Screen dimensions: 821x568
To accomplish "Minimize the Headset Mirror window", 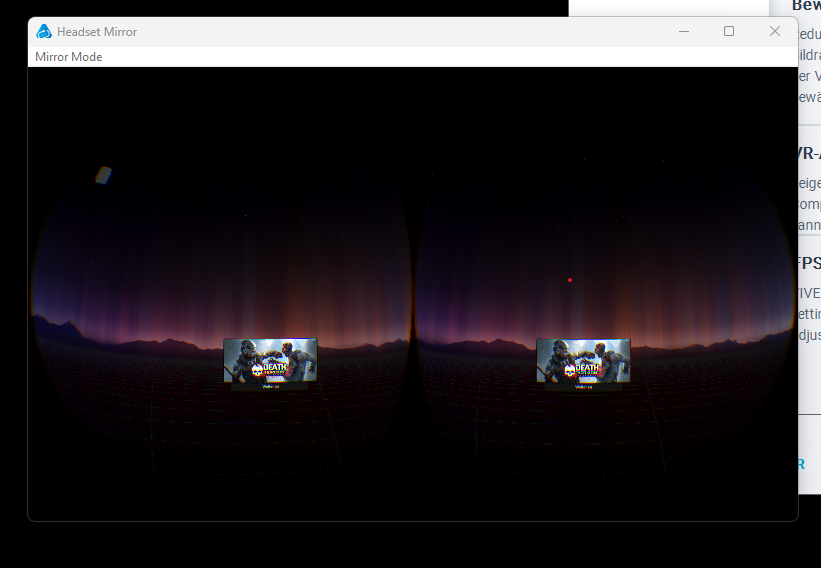I will point(684,31).
